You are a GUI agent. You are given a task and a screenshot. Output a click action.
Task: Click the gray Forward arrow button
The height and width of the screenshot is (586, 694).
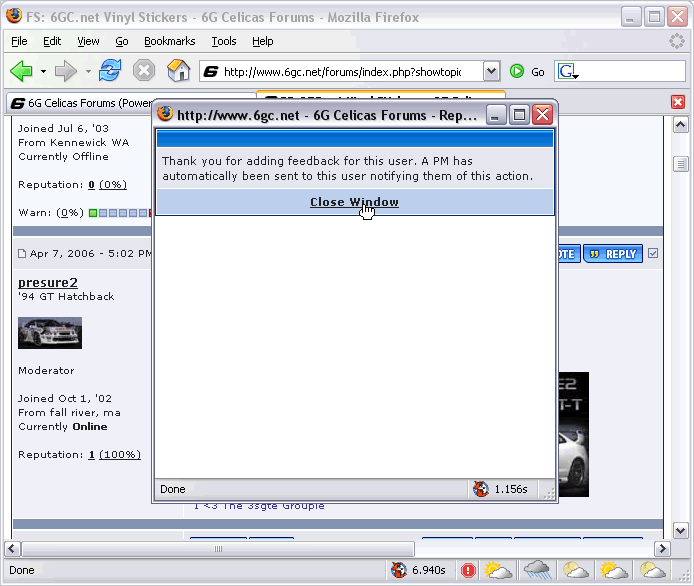tap(66, 71)
